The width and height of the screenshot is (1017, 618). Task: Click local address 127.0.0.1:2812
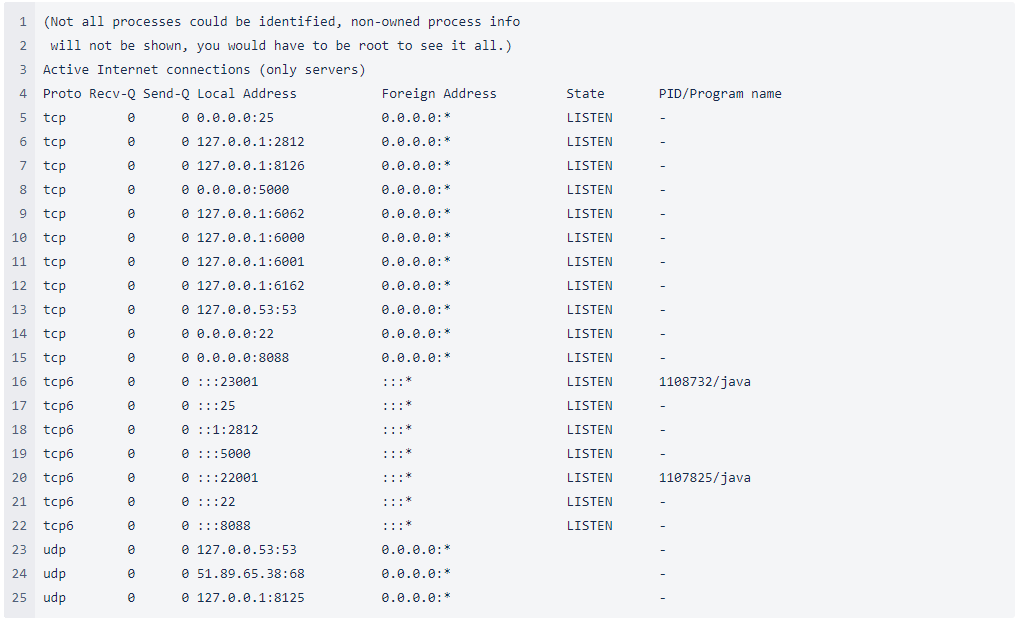point(250,142)
